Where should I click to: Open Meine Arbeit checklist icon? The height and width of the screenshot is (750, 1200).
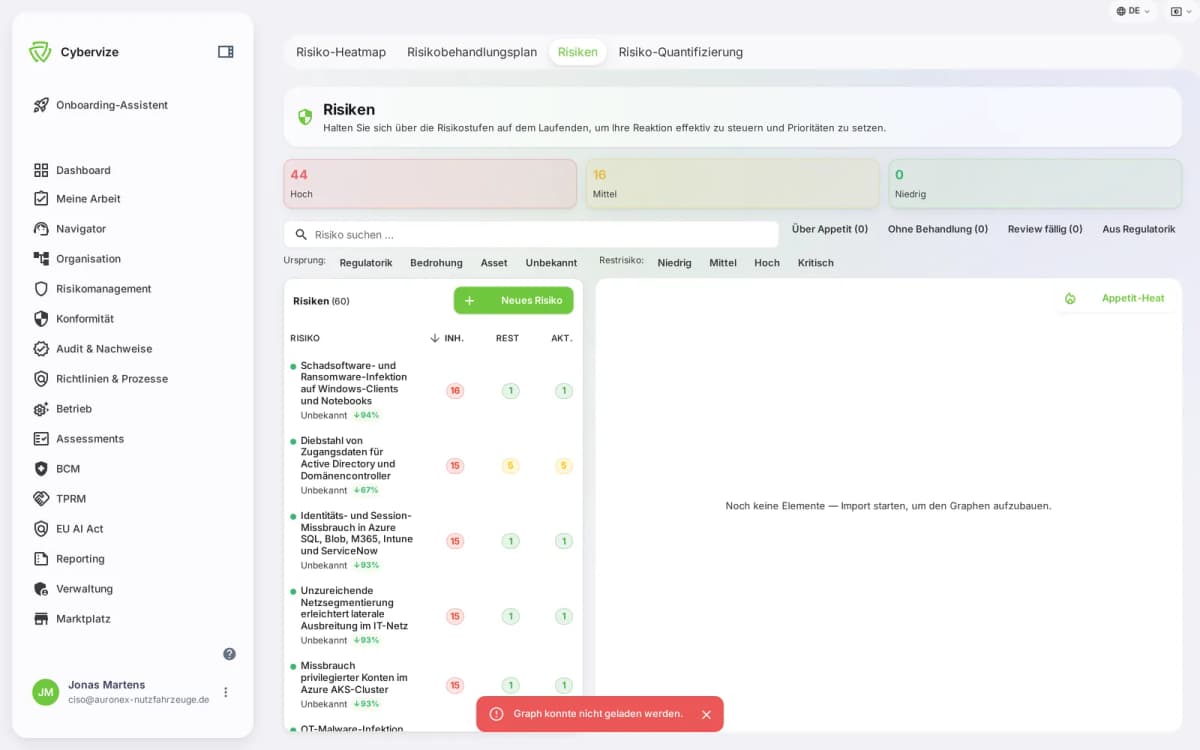tap(41, 199)
